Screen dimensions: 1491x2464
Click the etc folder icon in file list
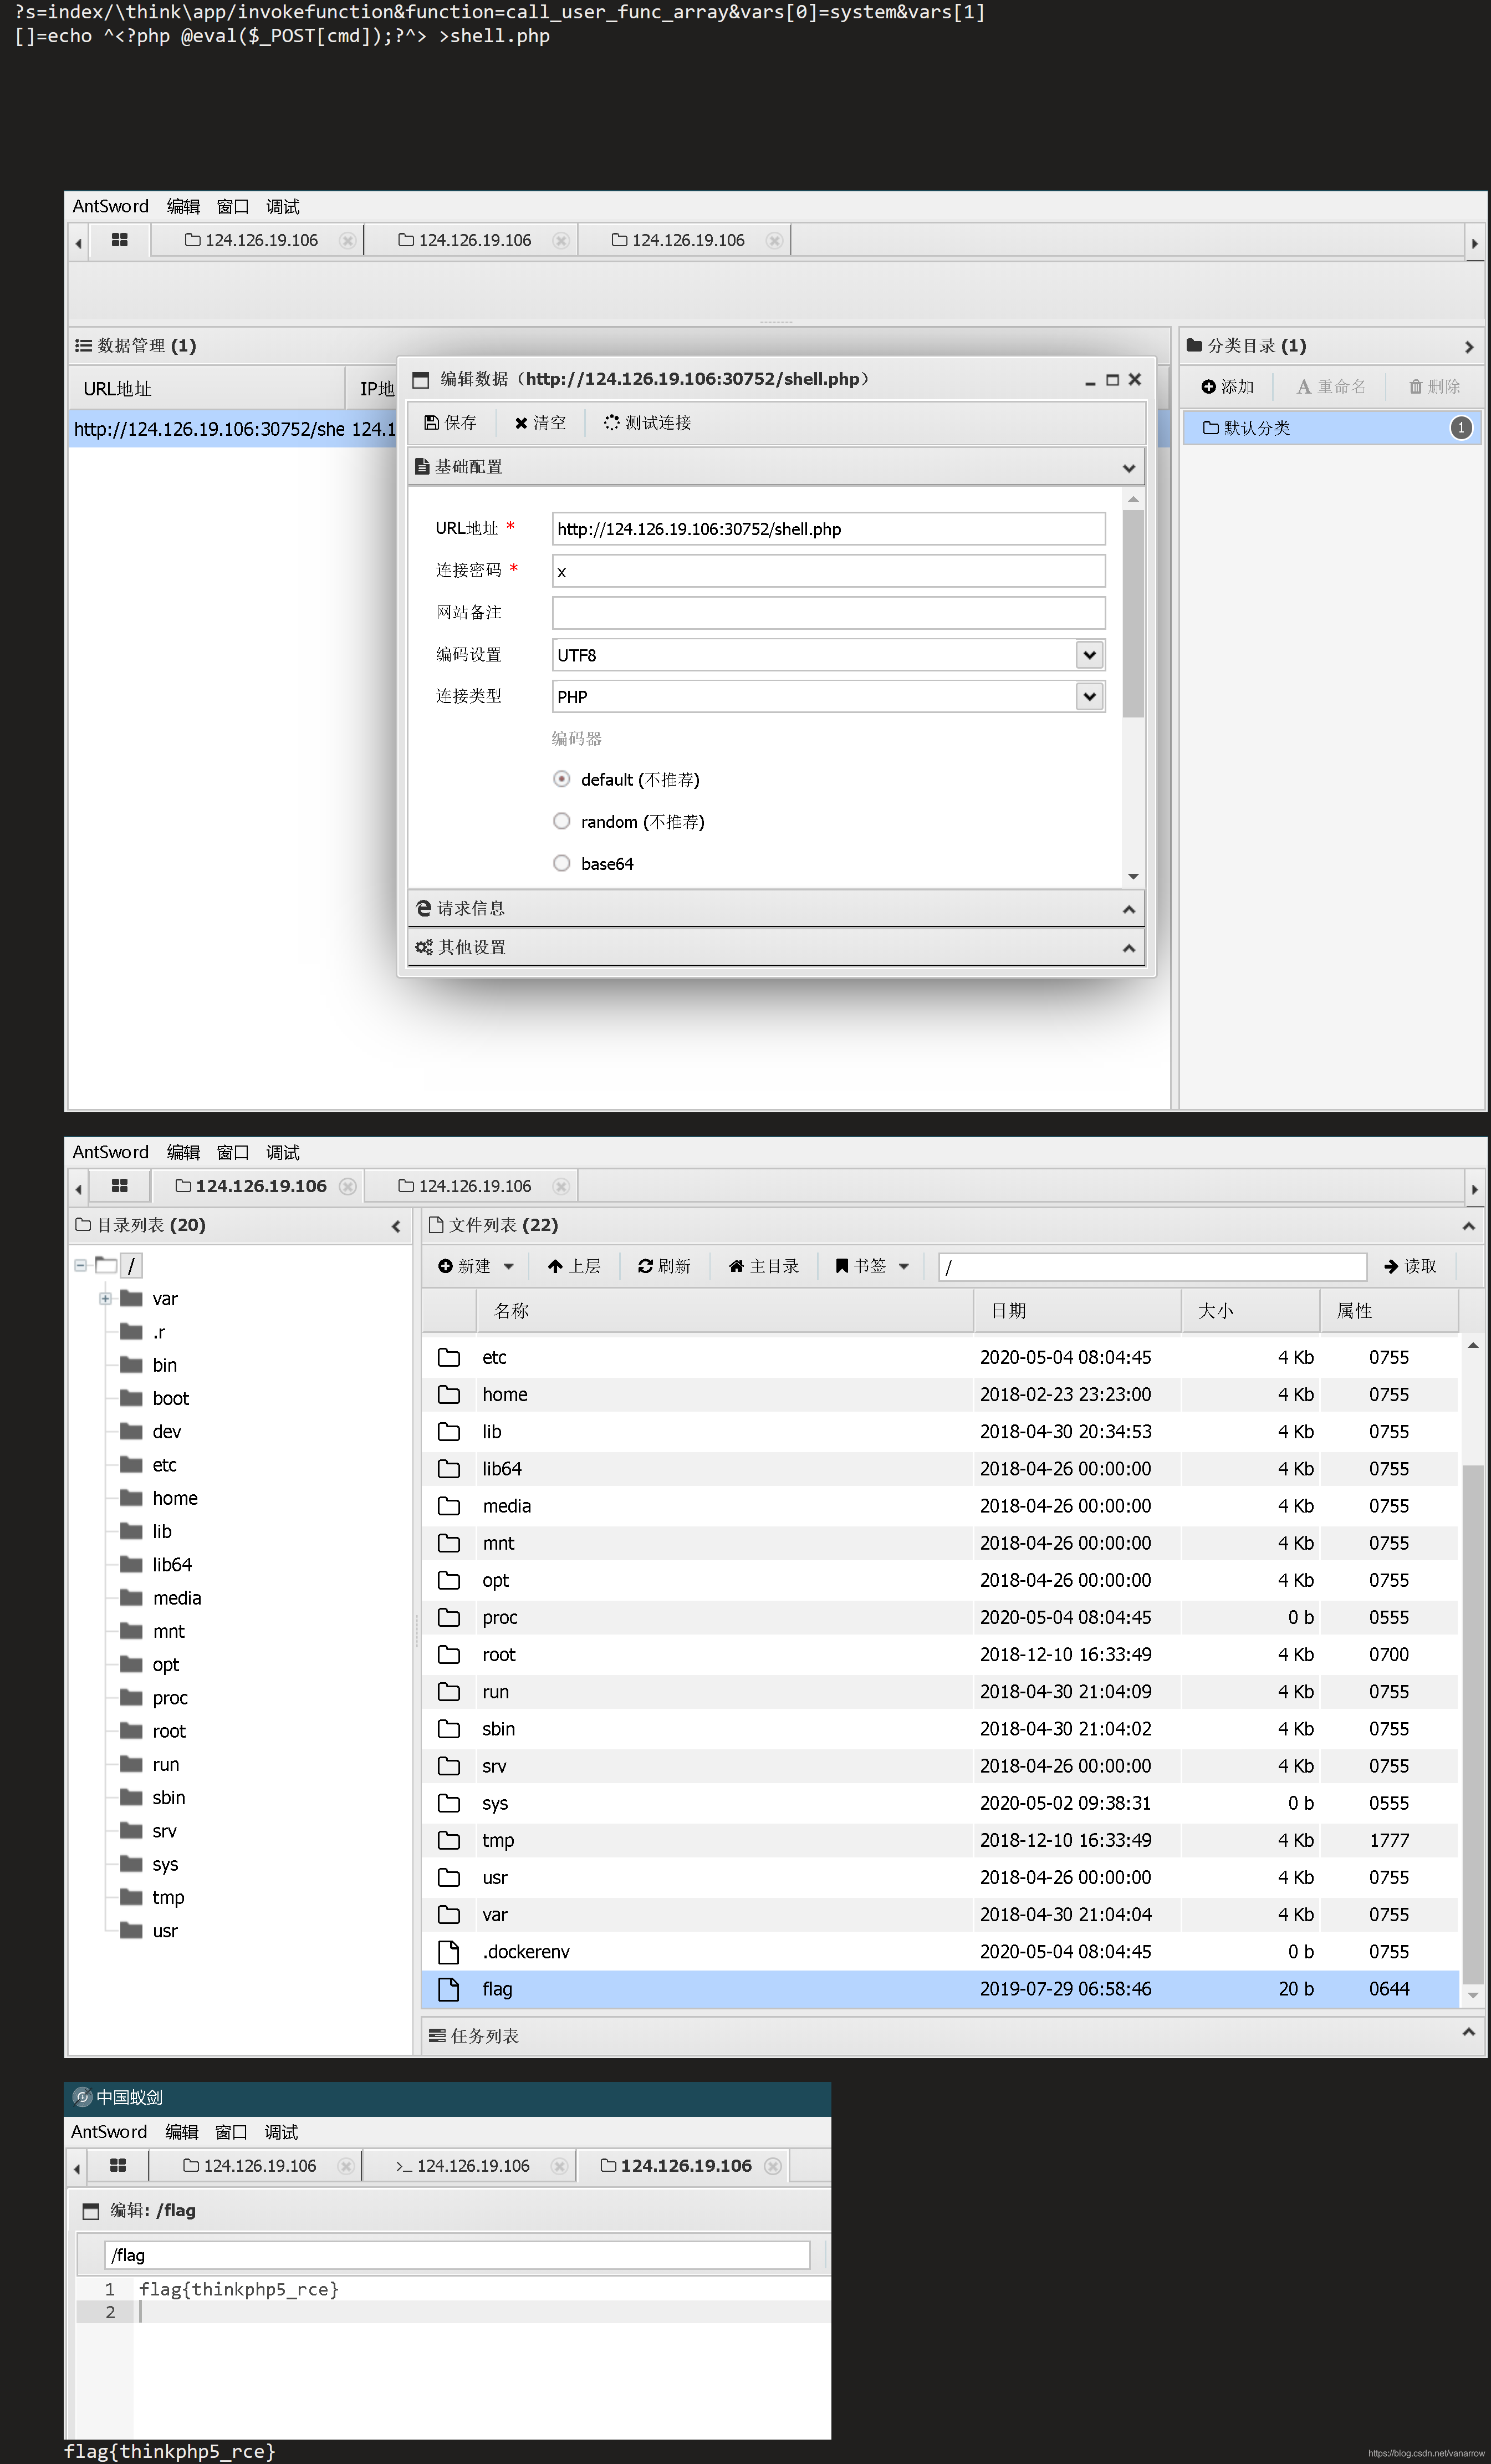click(449, 1357)
